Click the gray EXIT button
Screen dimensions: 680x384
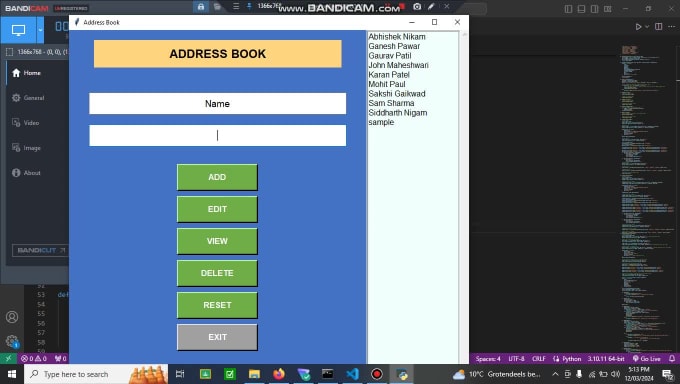(x=217, y=337)
